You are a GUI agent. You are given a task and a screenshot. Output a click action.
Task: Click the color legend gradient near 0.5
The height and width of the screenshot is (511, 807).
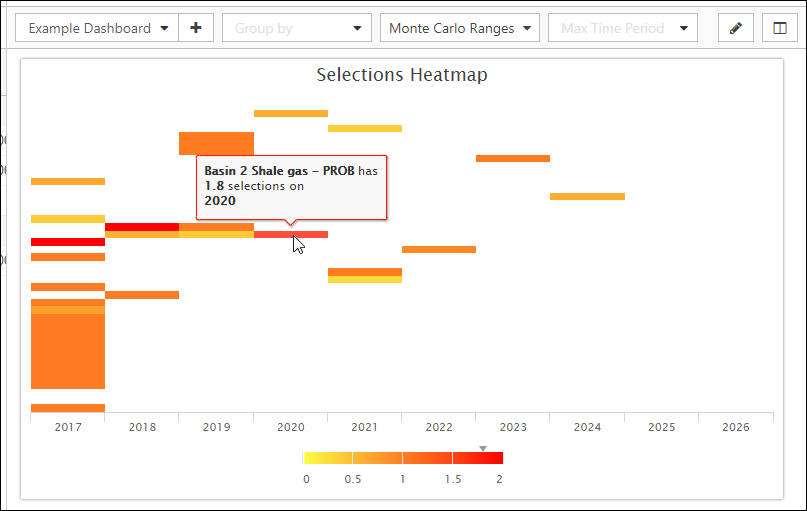353,458
